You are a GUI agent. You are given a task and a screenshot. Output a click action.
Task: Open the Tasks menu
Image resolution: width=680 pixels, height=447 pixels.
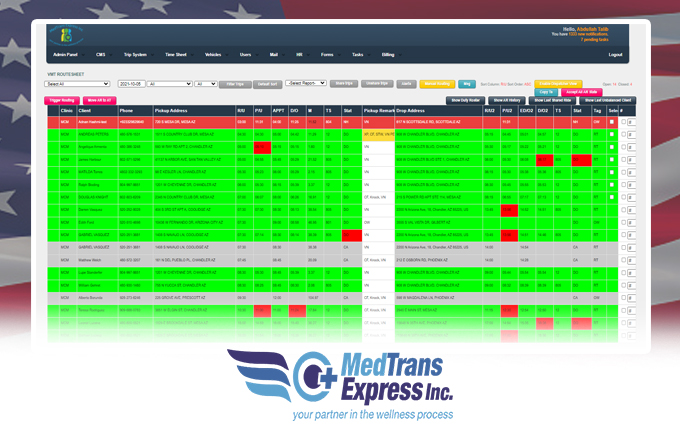point(357,55)
